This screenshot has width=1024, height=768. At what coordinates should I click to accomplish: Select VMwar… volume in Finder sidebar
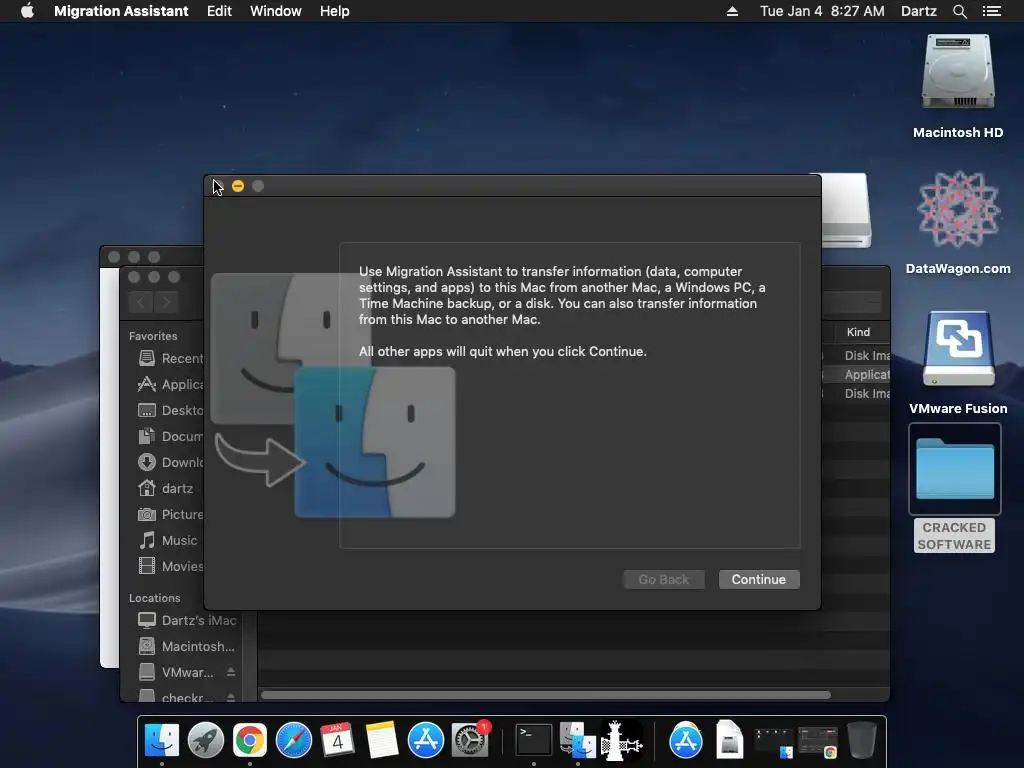pyautogui.click(x=176, y=673)
